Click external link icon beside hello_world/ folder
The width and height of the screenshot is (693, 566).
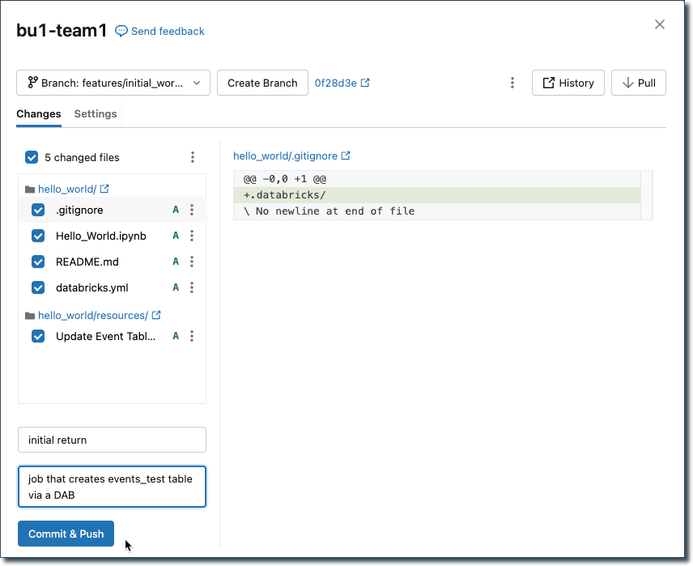pyautogui.click(x=105, y=189)
